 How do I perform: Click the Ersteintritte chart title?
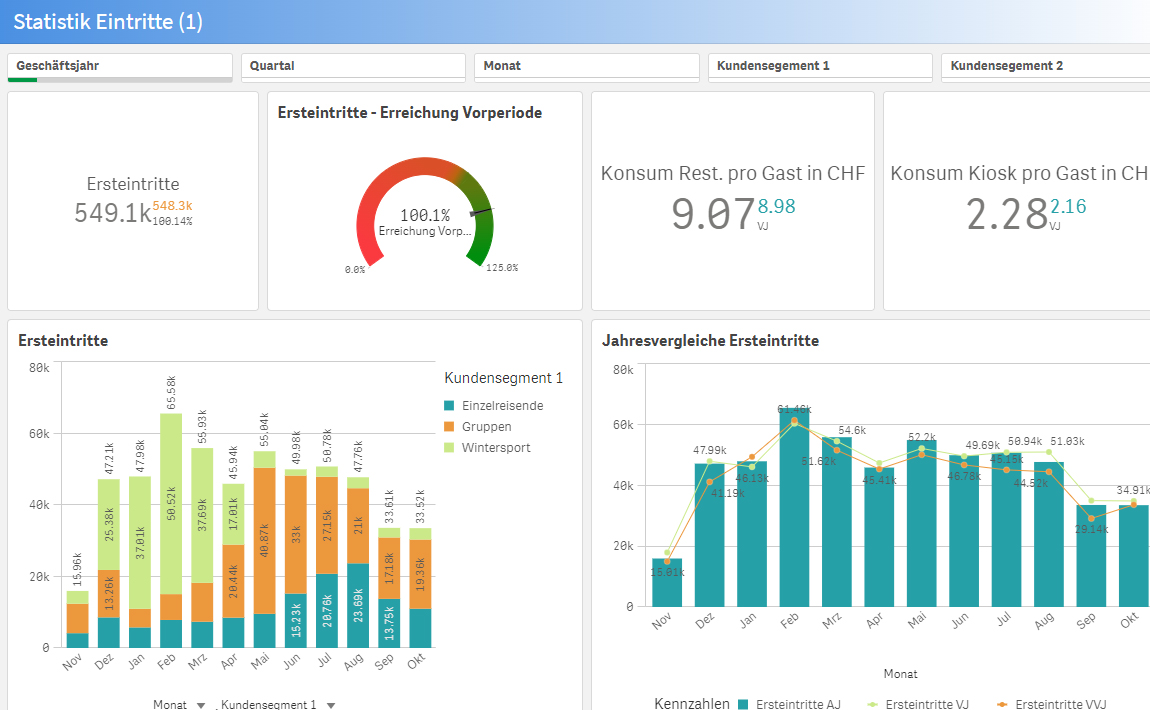(x=63, y=340)
